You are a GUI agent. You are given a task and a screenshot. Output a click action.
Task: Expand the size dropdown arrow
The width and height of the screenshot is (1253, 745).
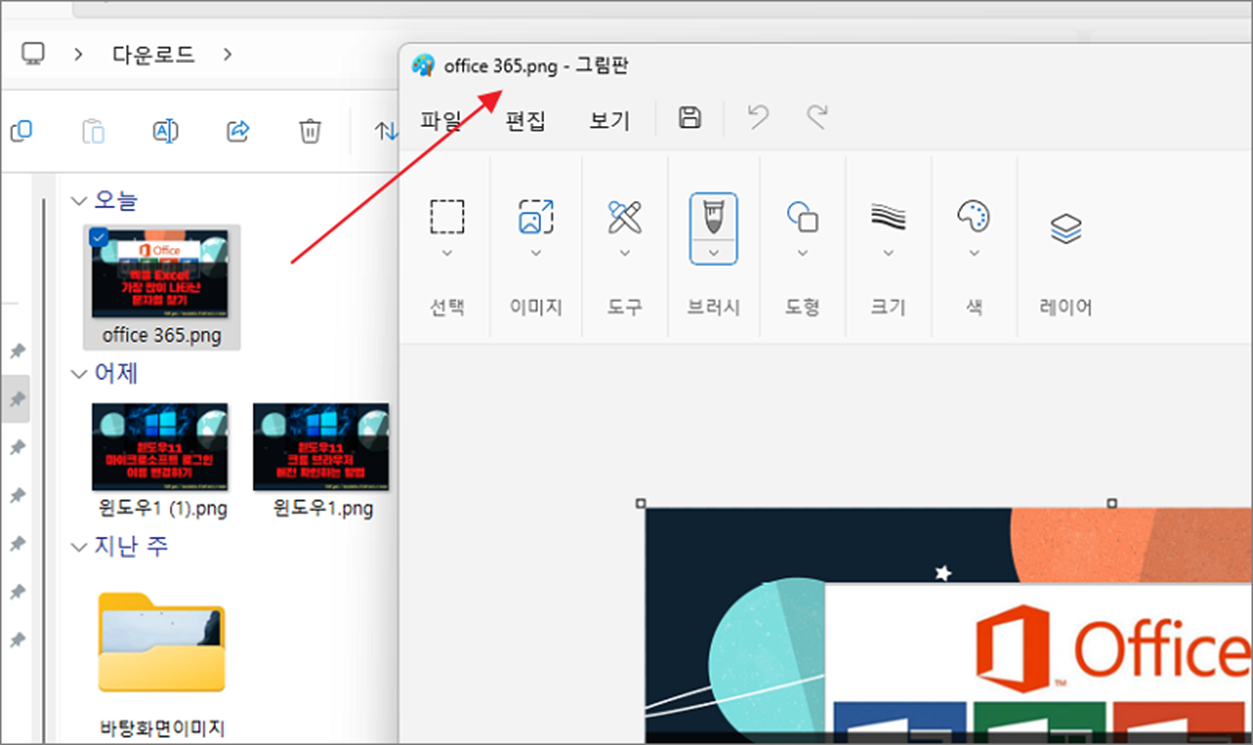[x=888, y=253]
